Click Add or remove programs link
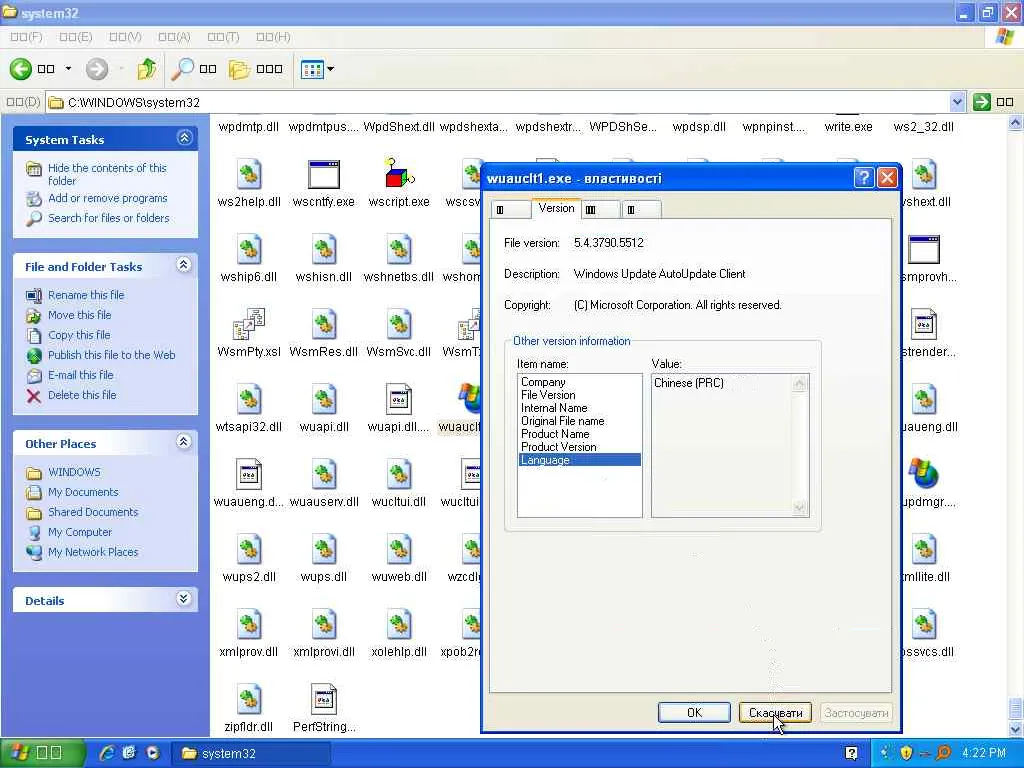The height and width of the screenshot is (768, 1024). pyautogui.click(x=108, y=198)
